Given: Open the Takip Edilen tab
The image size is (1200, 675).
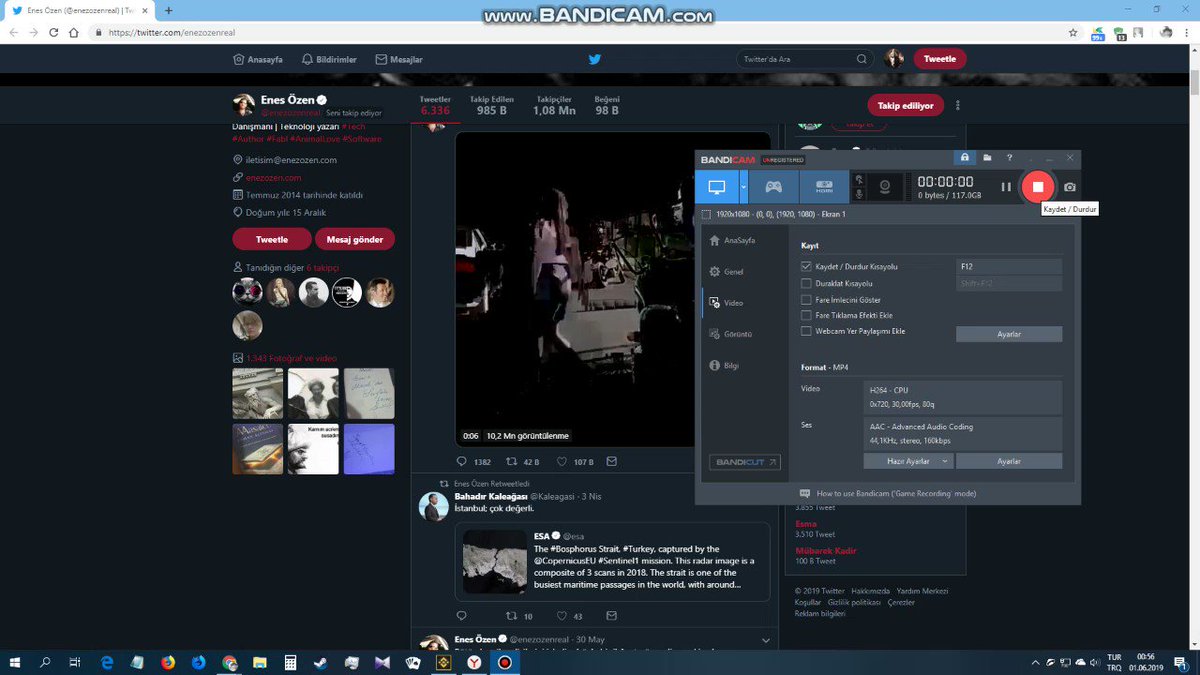Looking at the screenshot, I should pos(494,105).
